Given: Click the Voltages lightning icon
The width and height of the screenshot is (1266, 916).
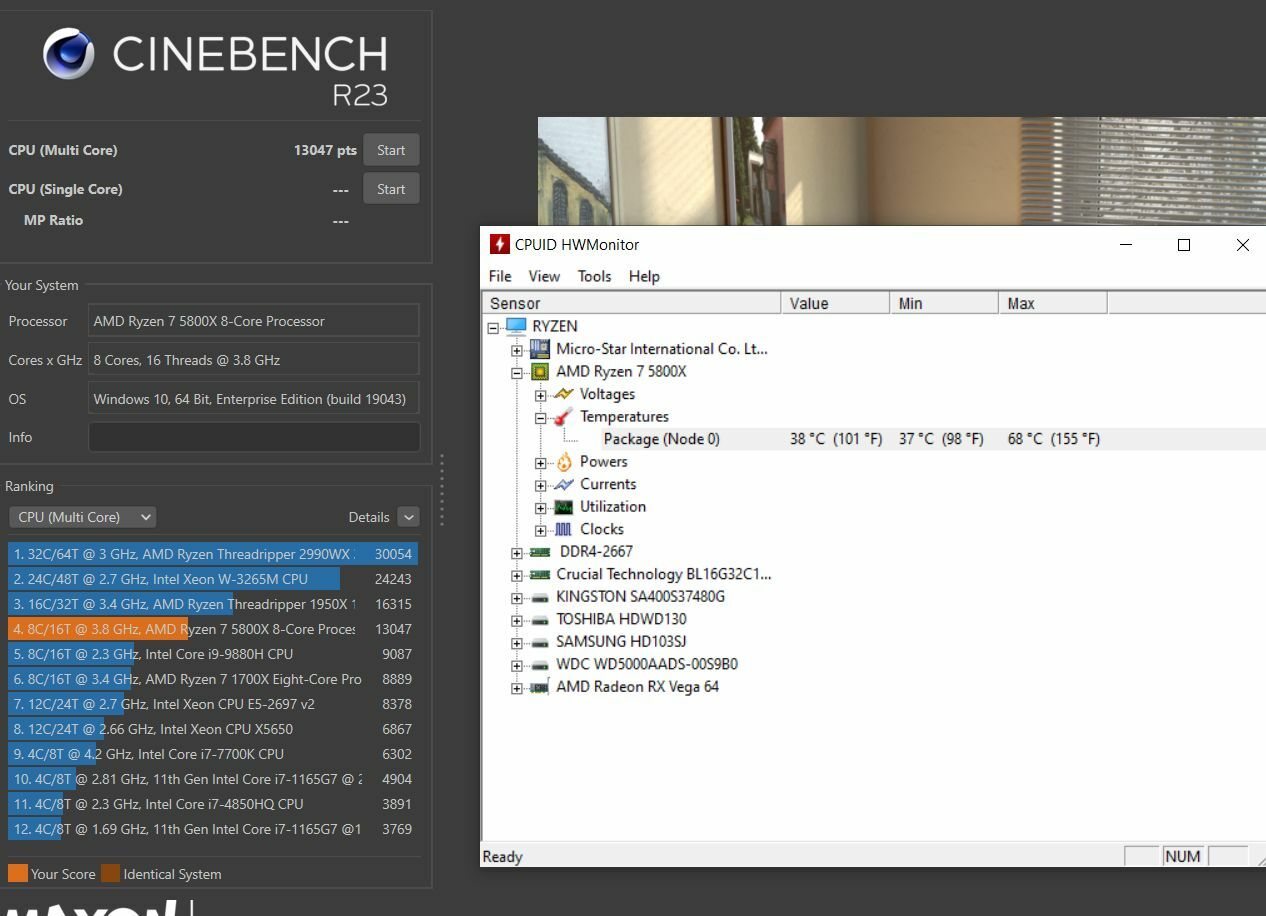Looking at the screenshot, I should tap(564, 394).
